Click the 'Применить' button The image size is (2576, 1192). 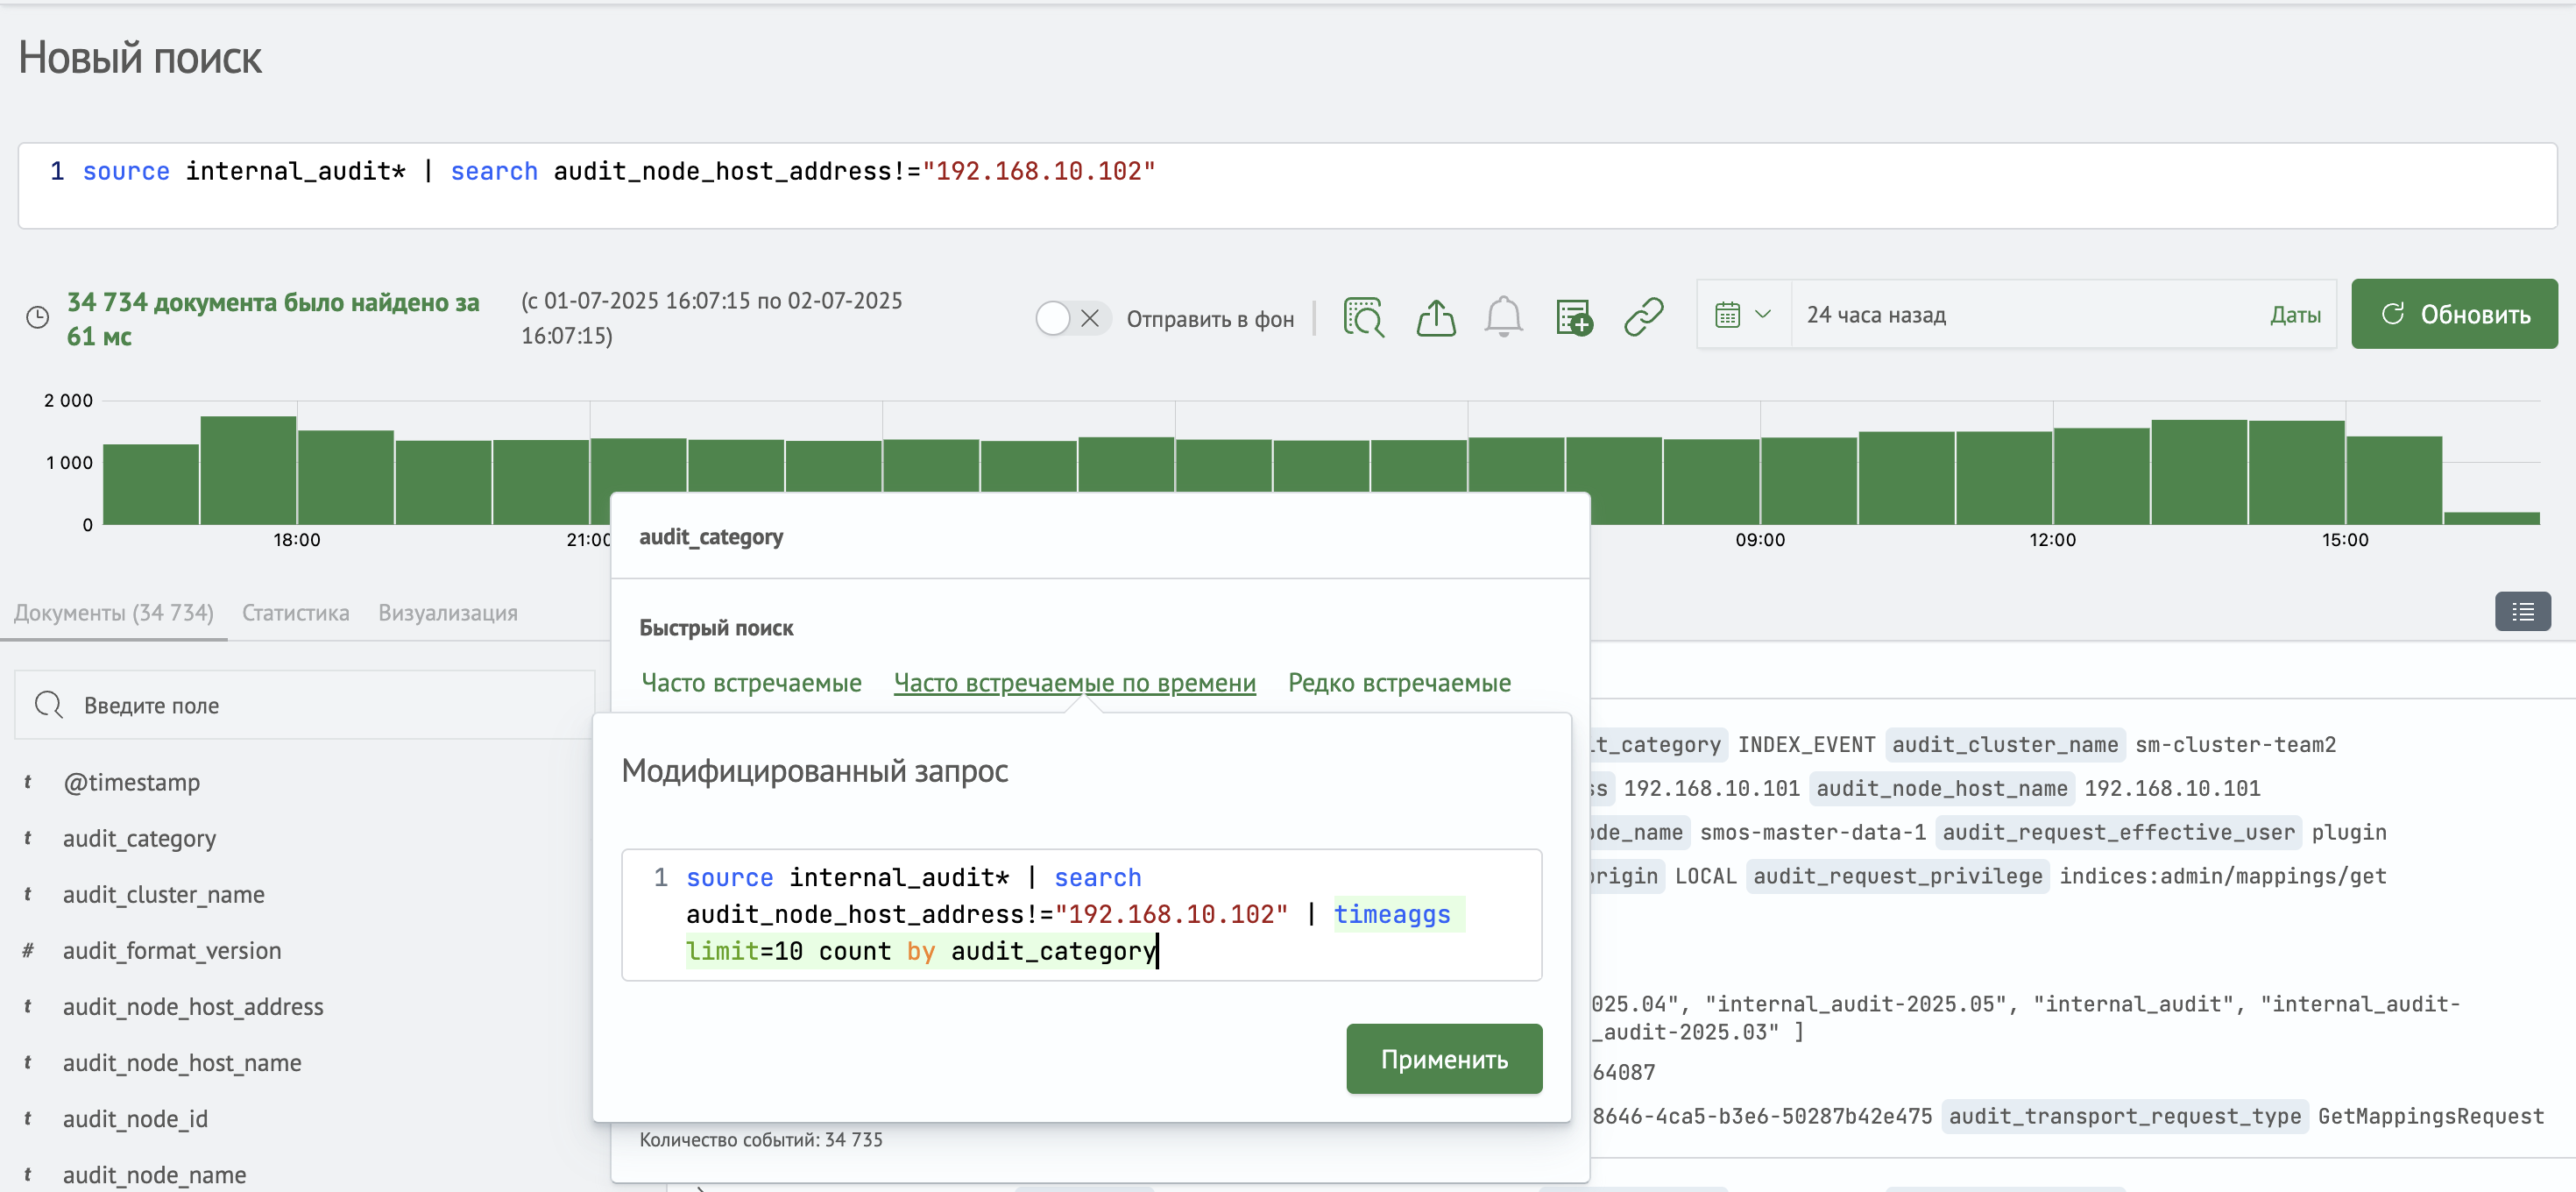1444,1058
